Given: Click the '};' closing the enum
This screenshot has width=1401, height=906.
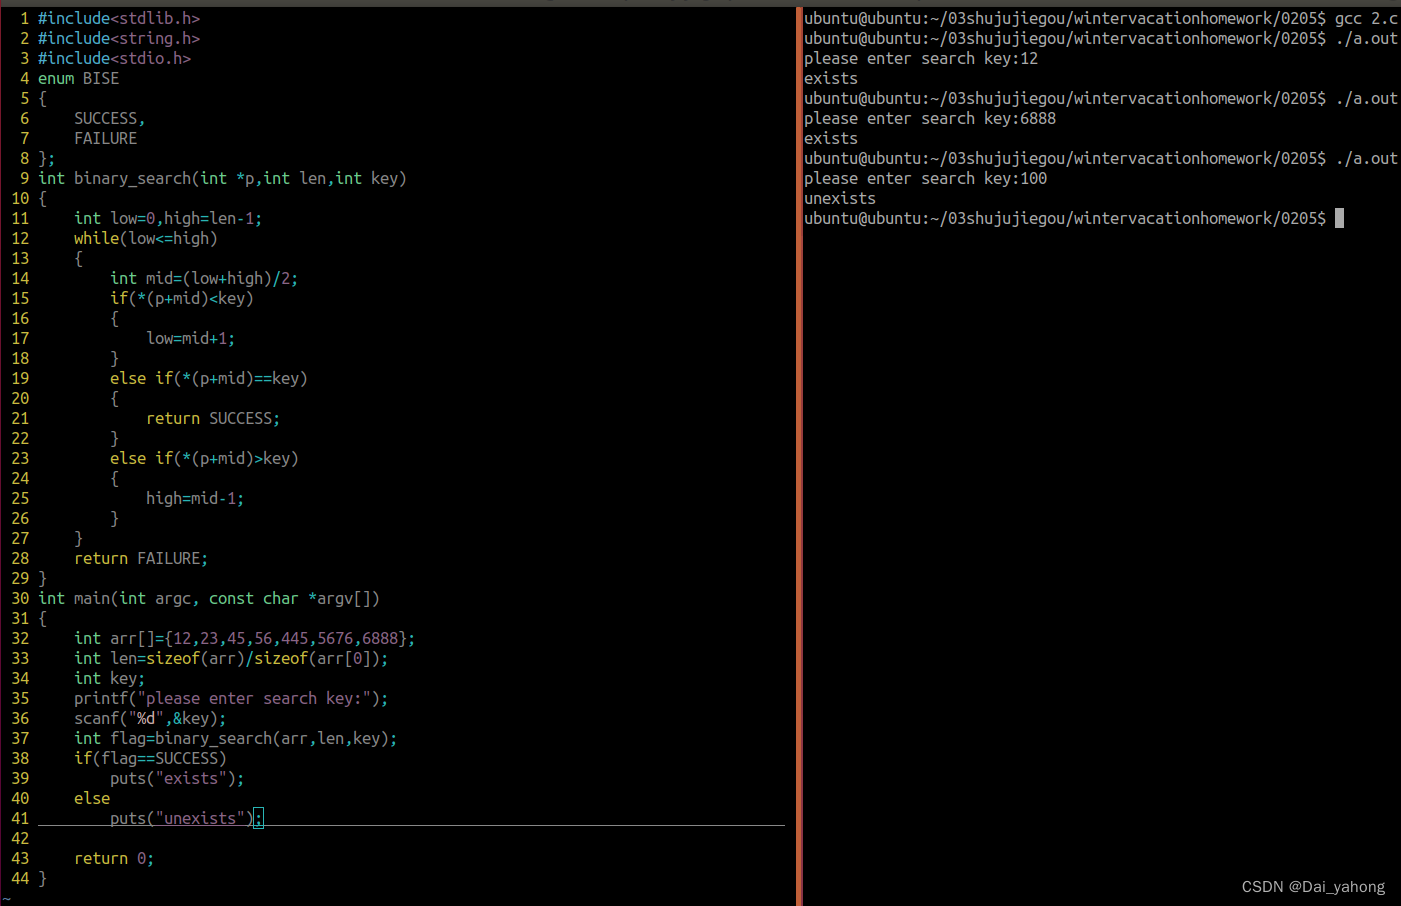Looking at the screenshot, I should coord(46,158).
